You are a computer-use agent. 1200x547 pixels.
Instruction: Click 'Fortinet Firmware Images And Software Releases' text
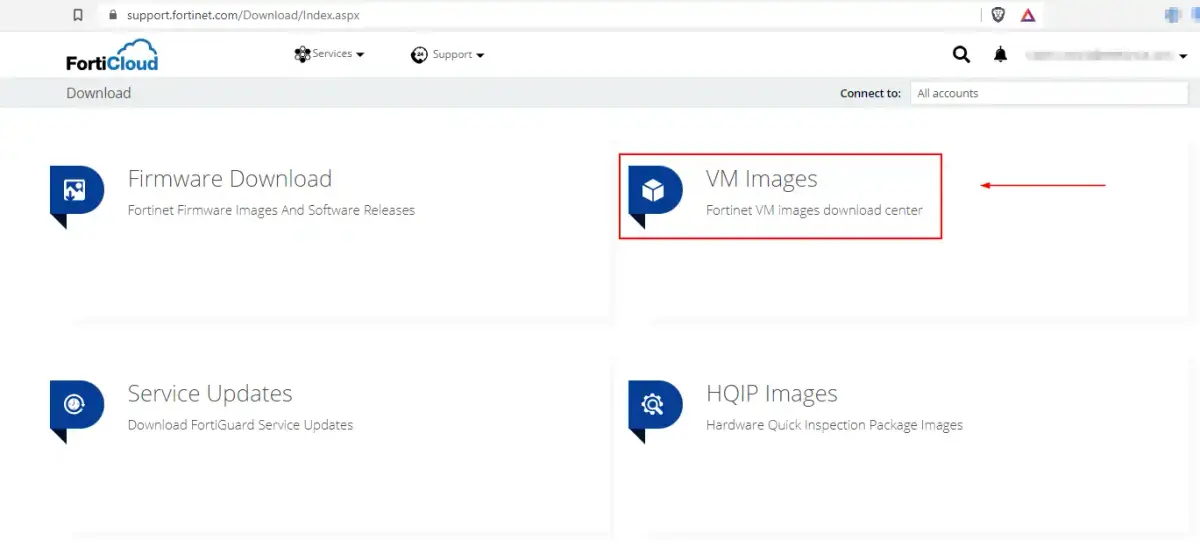tap(271, 210)
